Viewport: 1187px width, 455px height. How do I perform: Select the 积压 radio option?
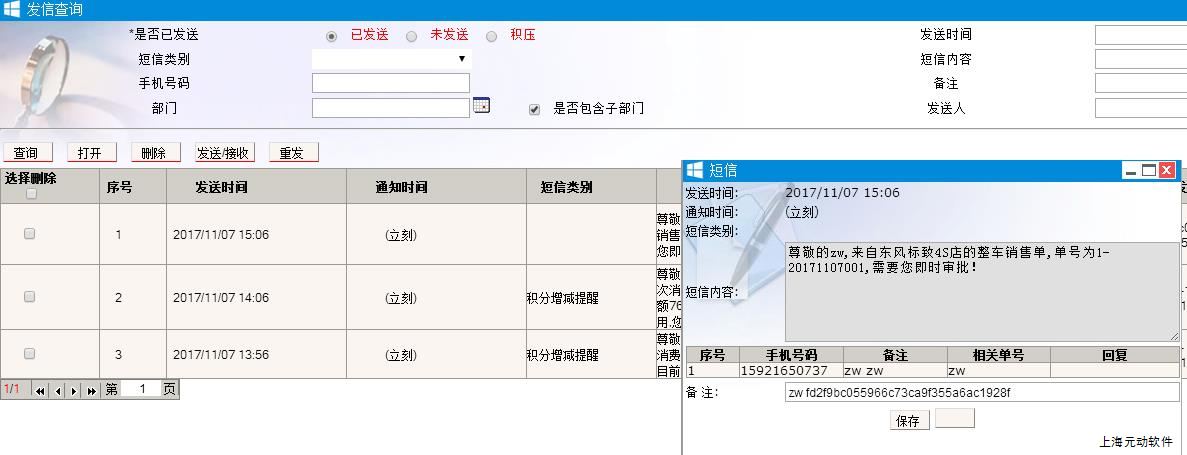click(491, 36)
